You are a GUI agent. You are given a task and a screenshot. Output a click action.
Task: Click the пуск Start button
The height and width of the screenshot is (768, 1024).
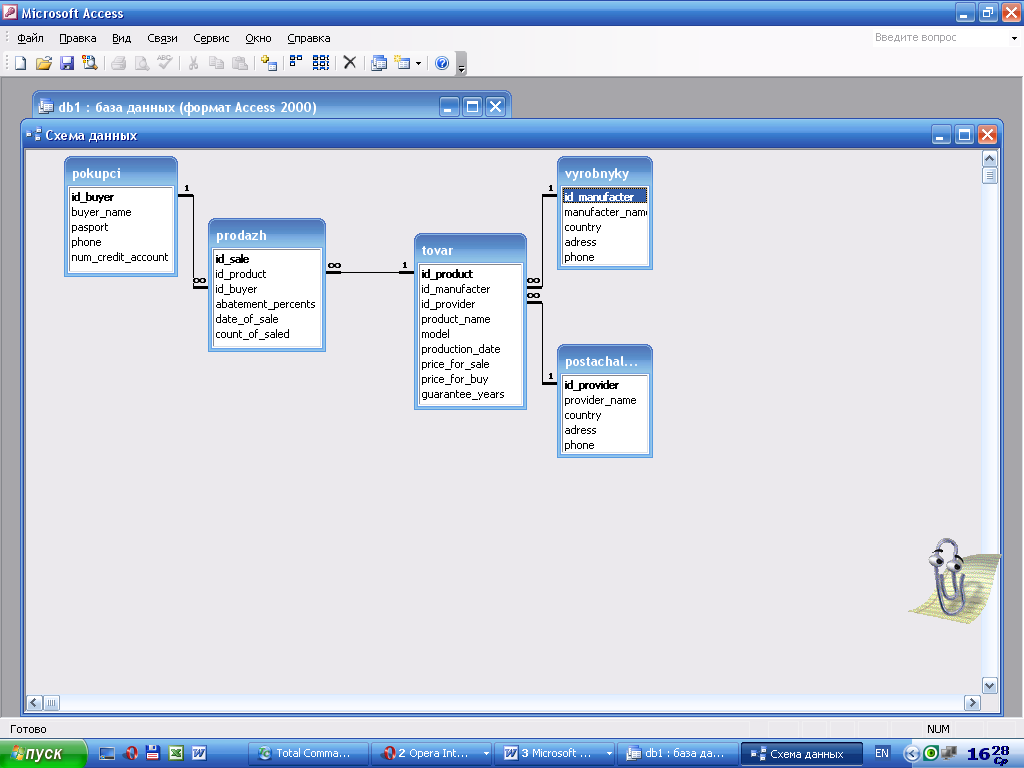coord(40,754)
